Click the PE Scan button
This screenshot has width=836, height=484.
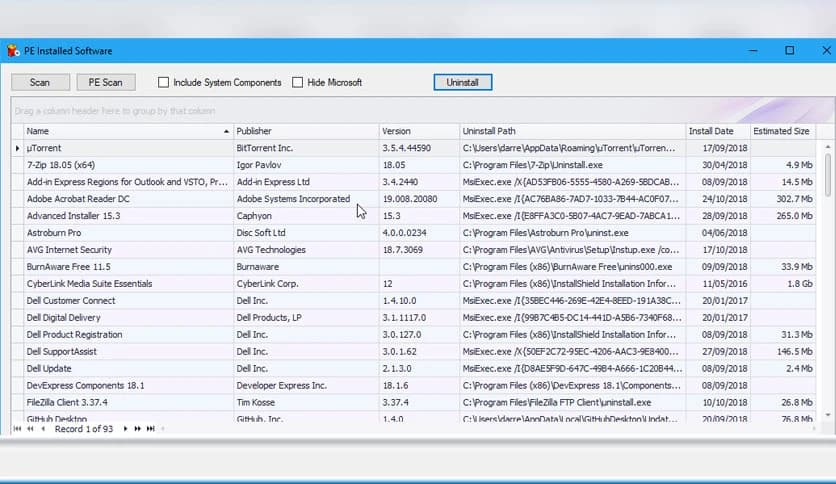point(106,82)
